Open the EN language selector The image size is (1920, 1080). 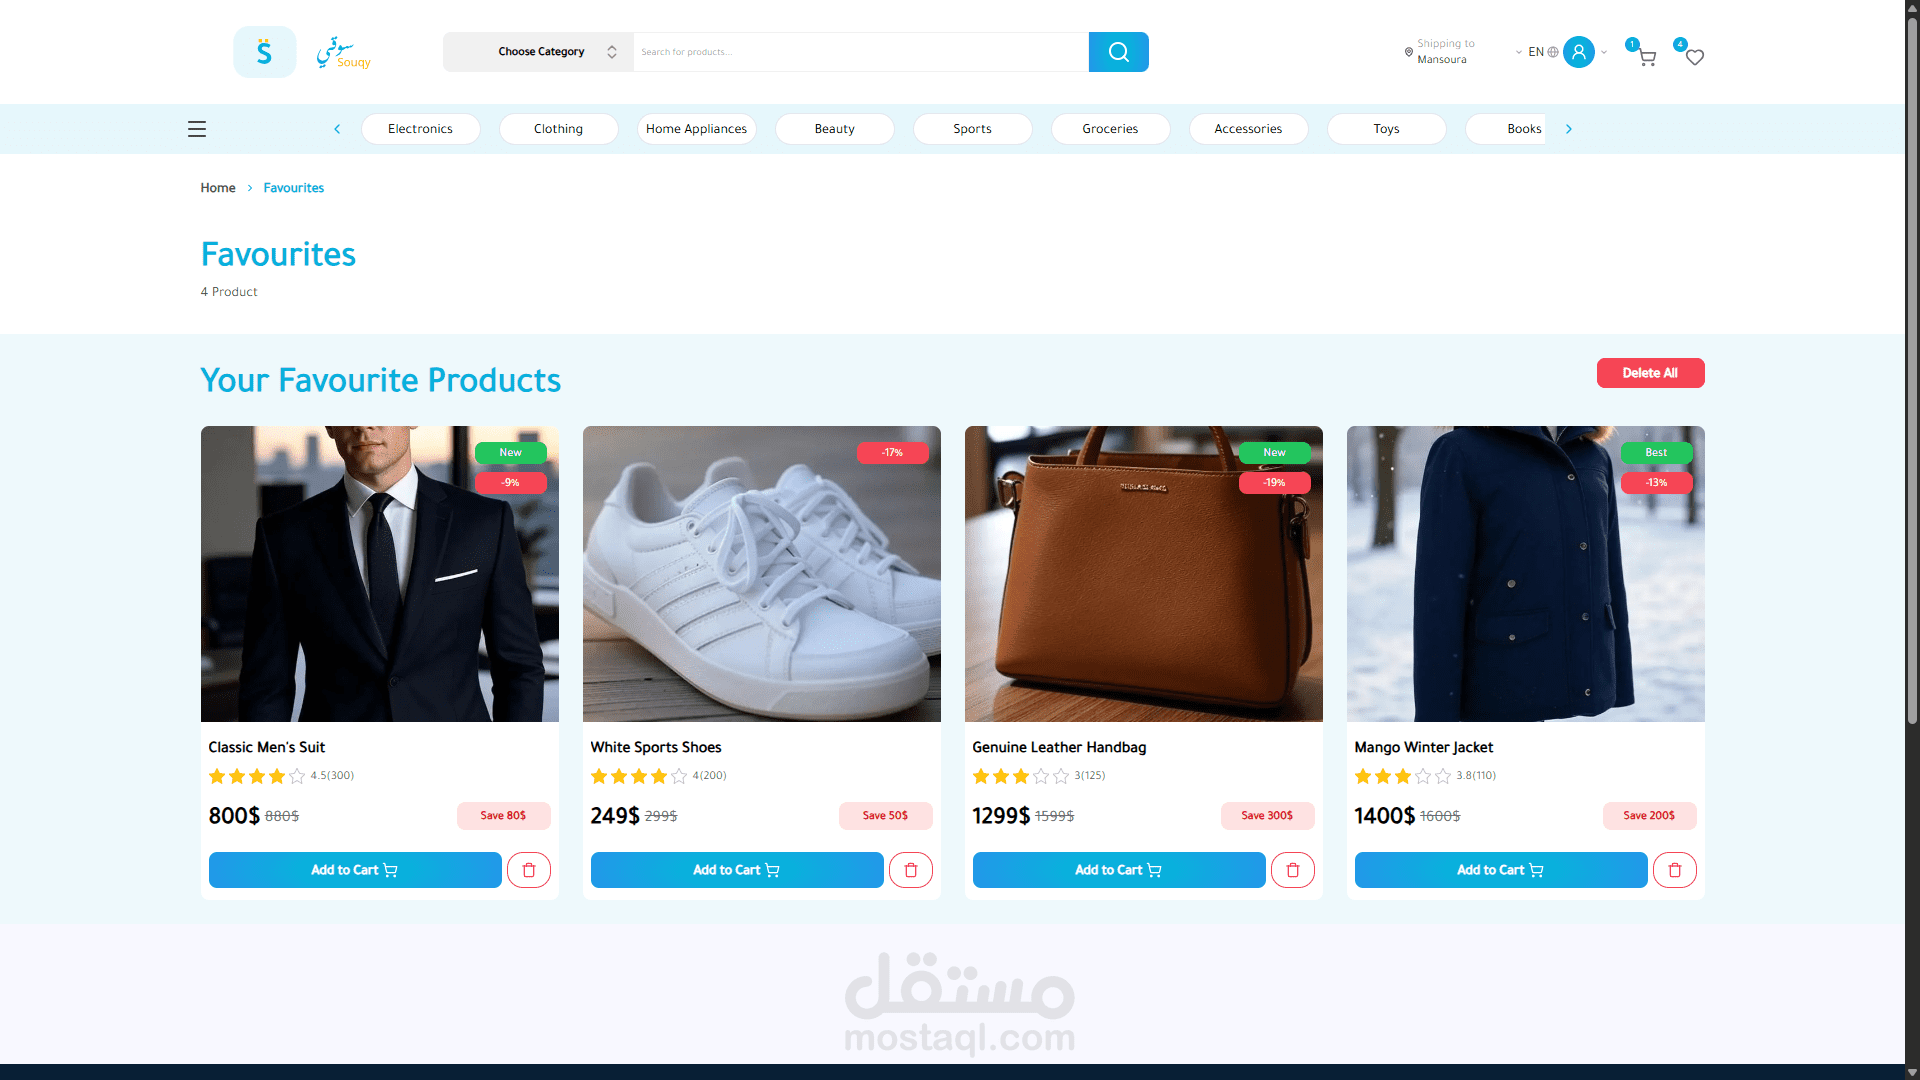1537,52
